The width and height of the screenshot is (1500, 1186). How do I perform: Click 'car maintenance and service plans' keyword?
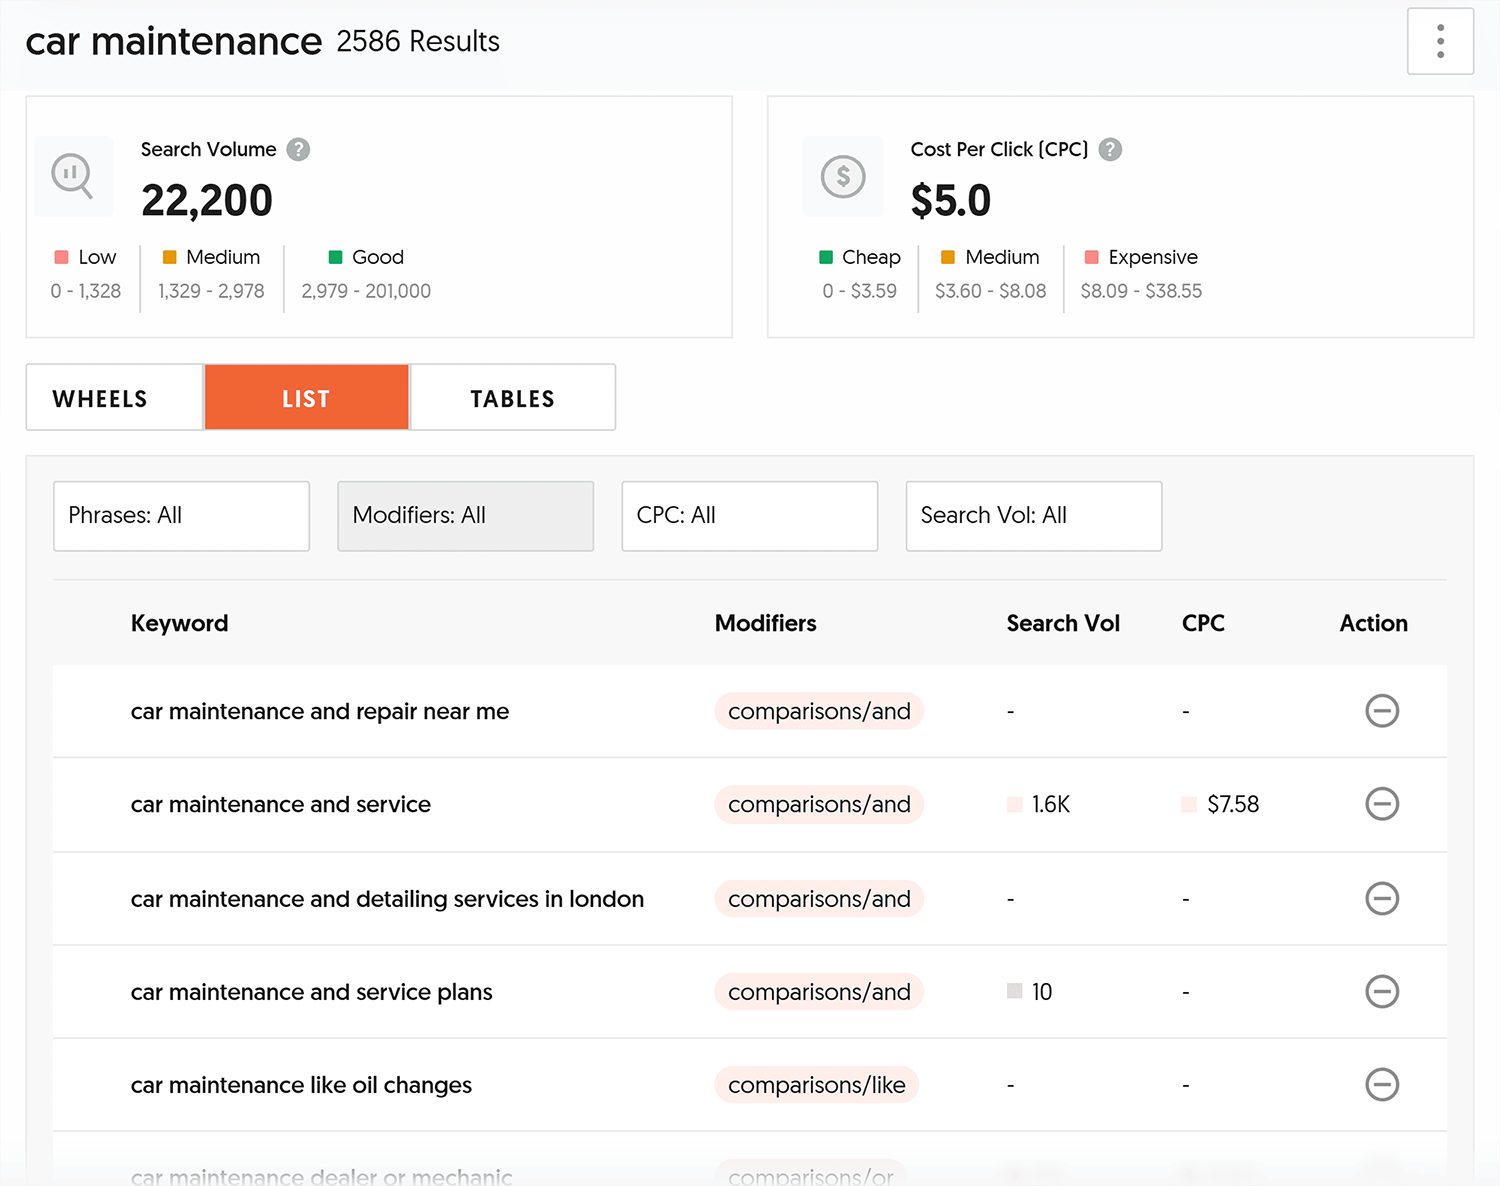click(312, 992)
